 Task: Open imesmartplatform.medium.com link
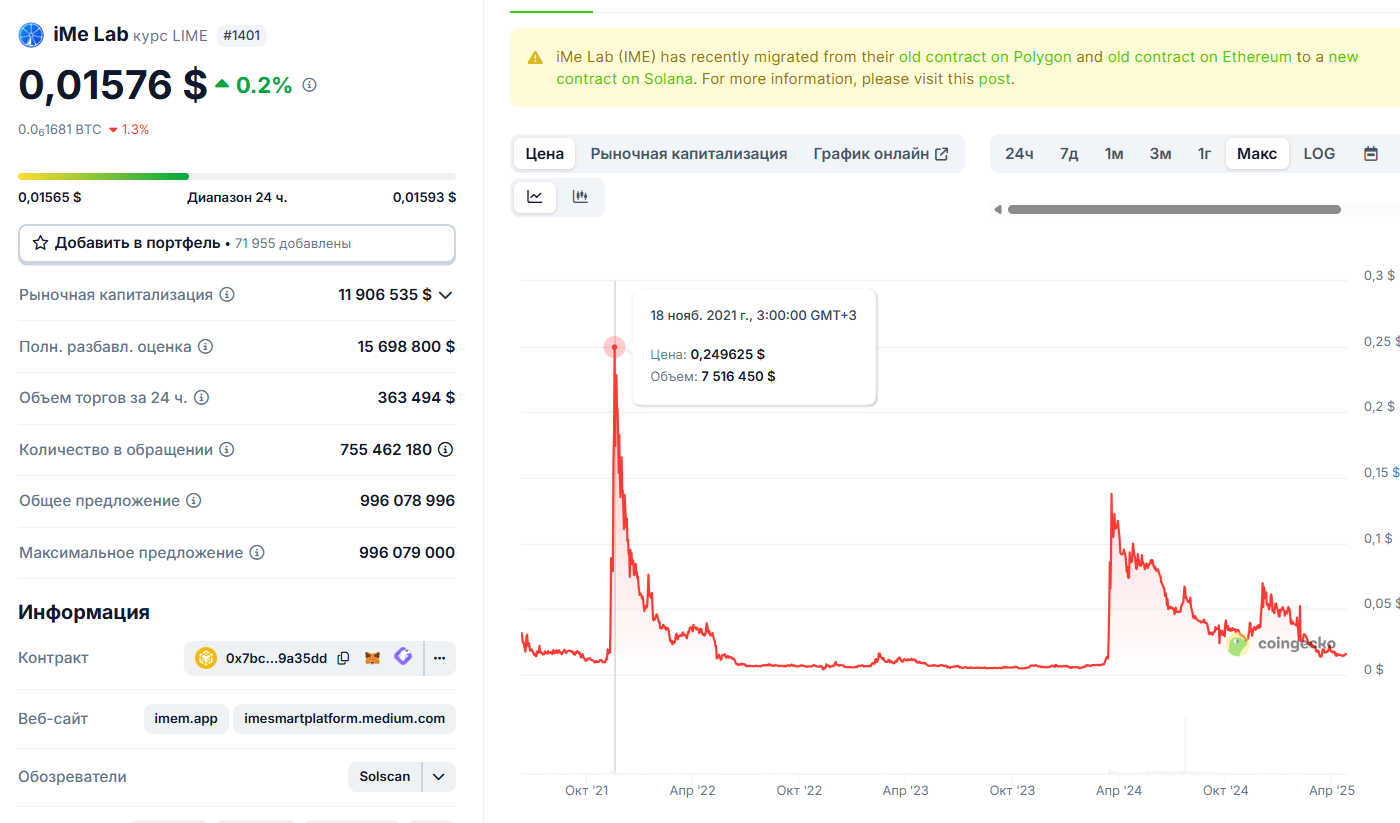pos(345,719)
